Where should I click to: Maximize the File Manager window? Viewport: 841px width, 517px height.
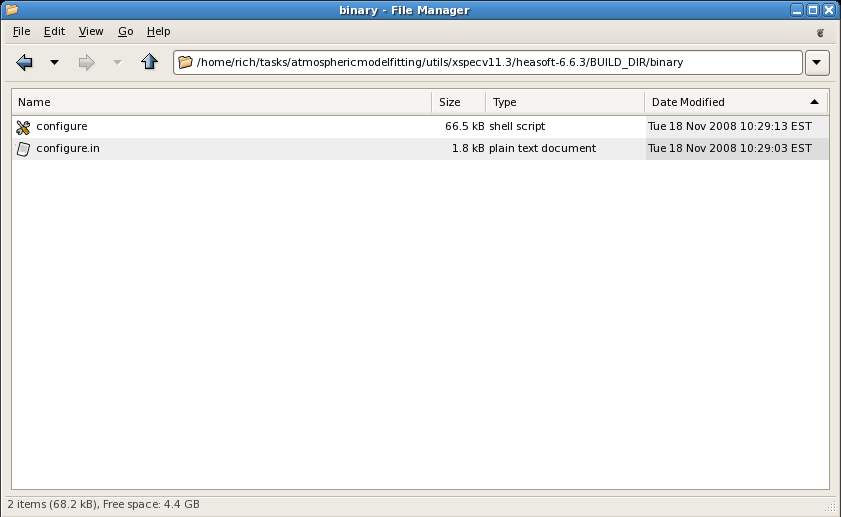click(x=813, y=10)
